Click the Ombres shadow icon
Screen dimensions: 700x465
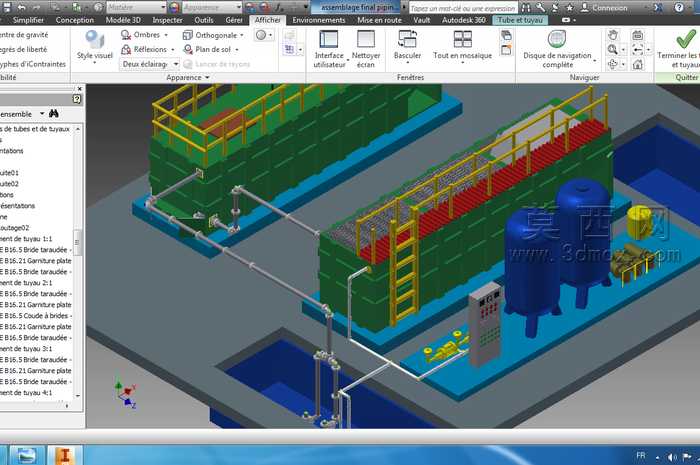[126, 35]
